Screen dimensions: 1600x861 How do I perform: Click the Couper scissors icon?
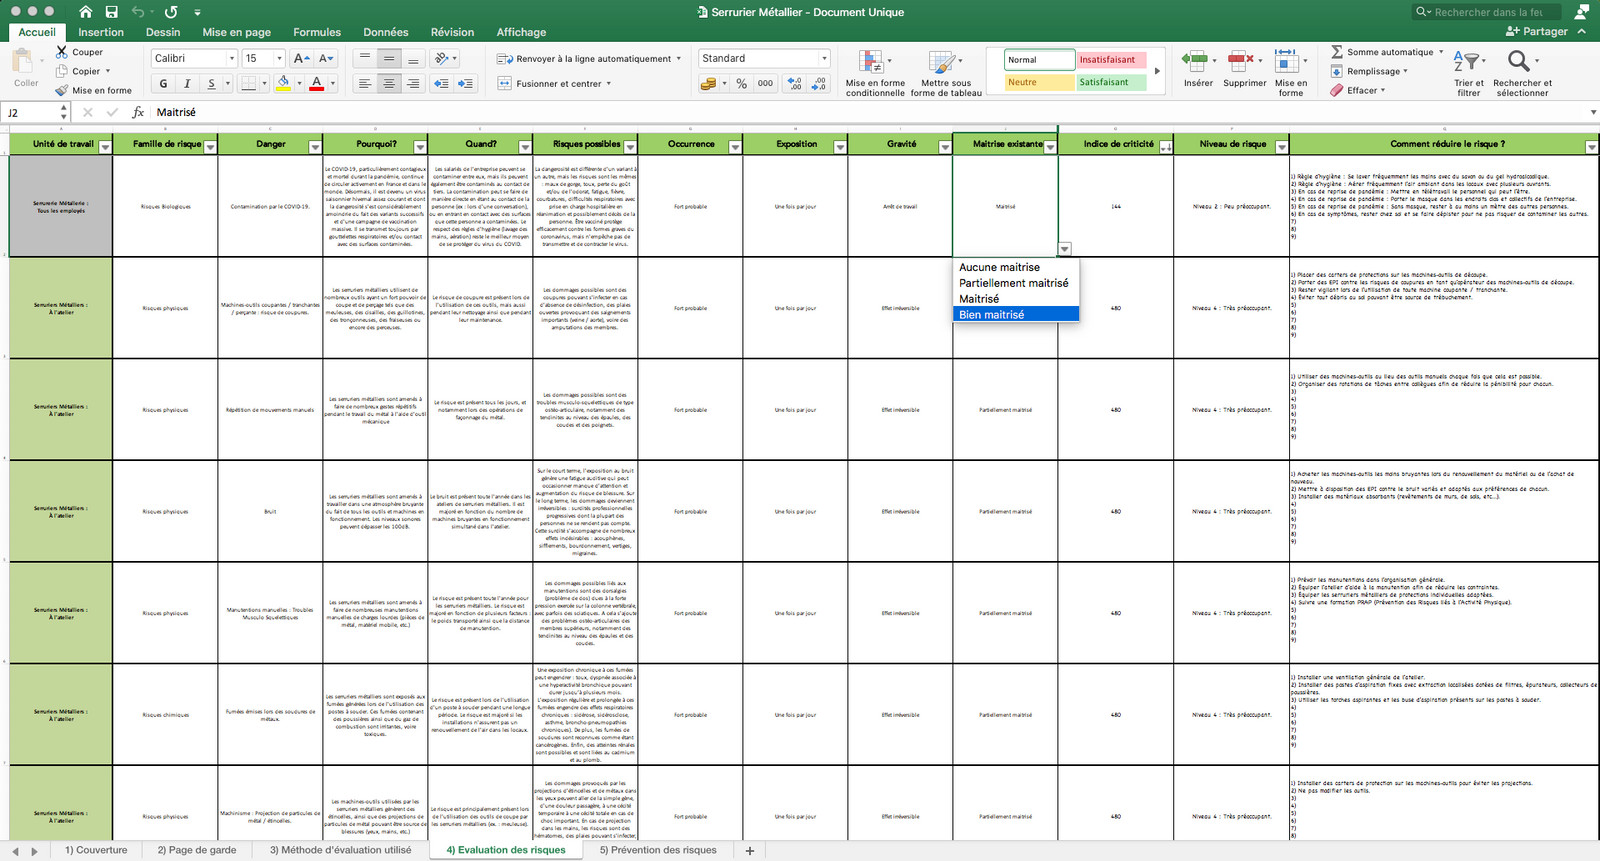62,52
